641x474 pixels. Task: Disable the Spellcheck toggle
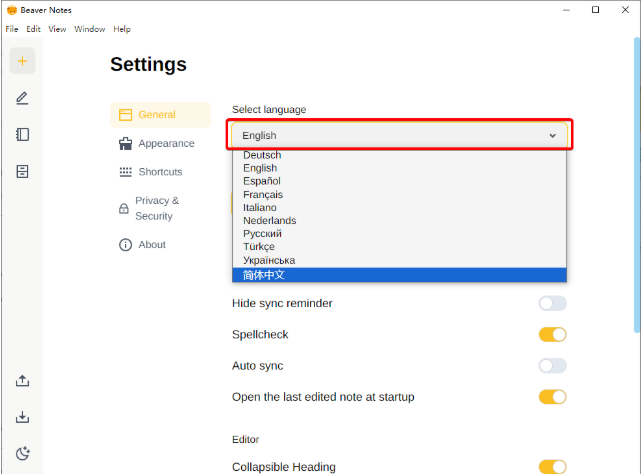tap(552, 335)
